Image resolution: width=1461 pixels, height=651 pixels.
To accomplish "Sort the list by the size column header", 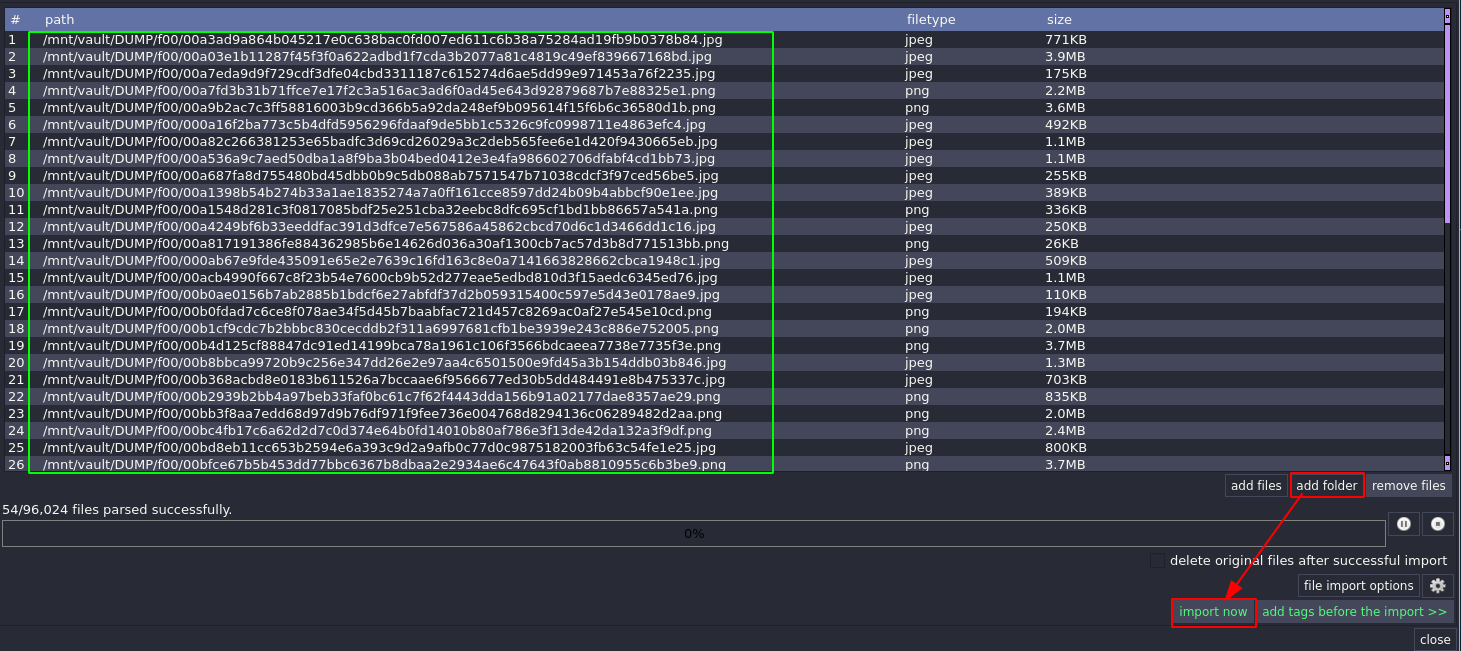I will point(1240,19).
